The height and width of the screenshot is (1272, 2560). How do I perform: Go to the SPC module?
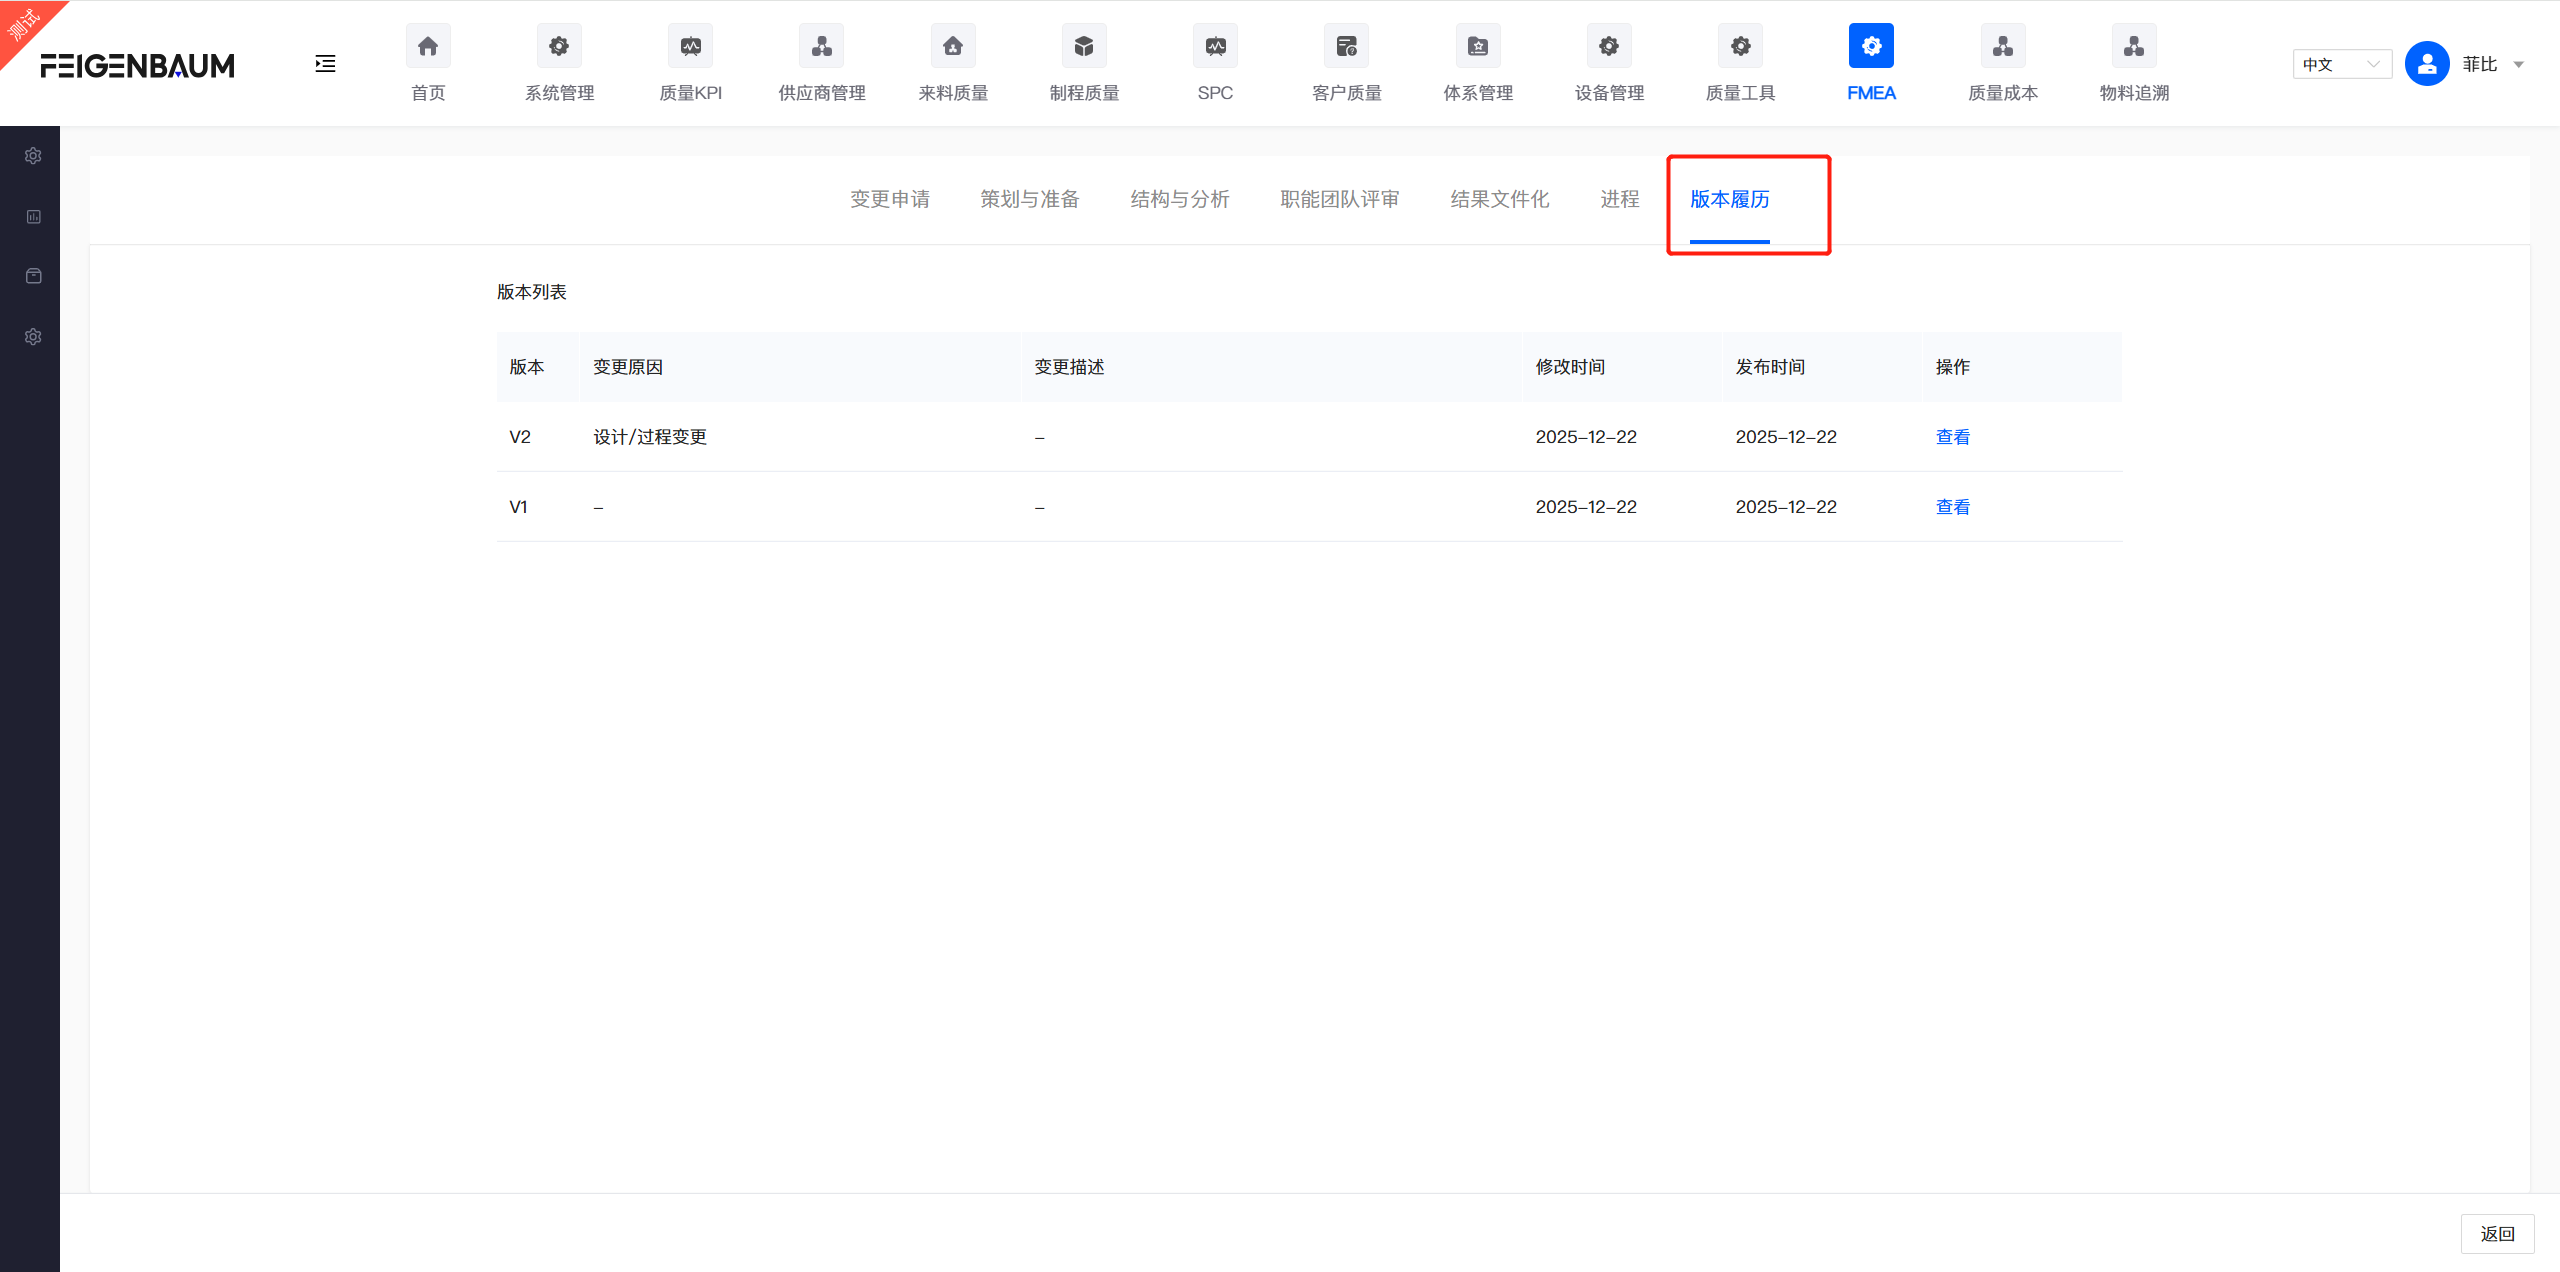[1215, 47]
